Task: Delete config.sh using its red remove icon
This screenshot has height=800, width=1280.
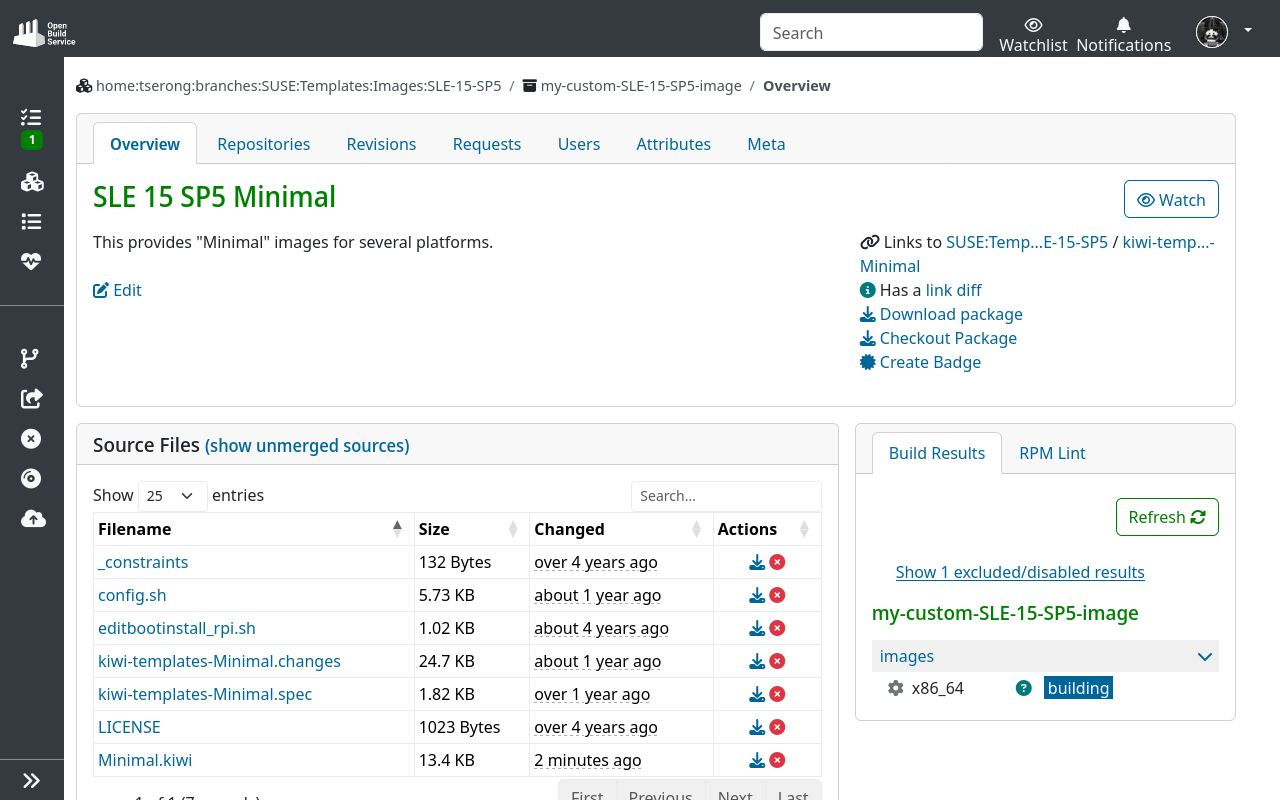Action: pyautogui.click(x=778, y=595)
